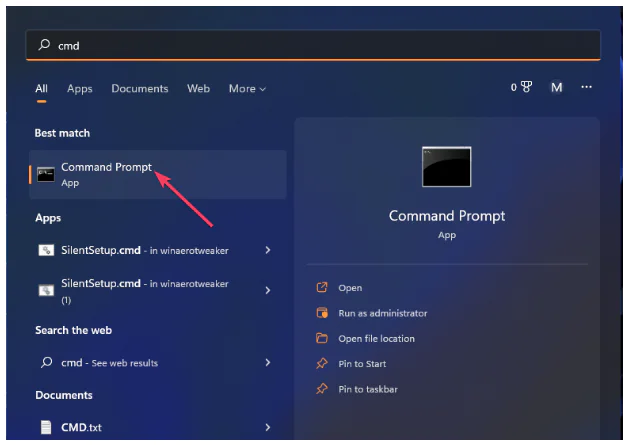Expand SilentSetup.cmd (1) chevron
The image size is (625, 445).
[x=268, y=290]
